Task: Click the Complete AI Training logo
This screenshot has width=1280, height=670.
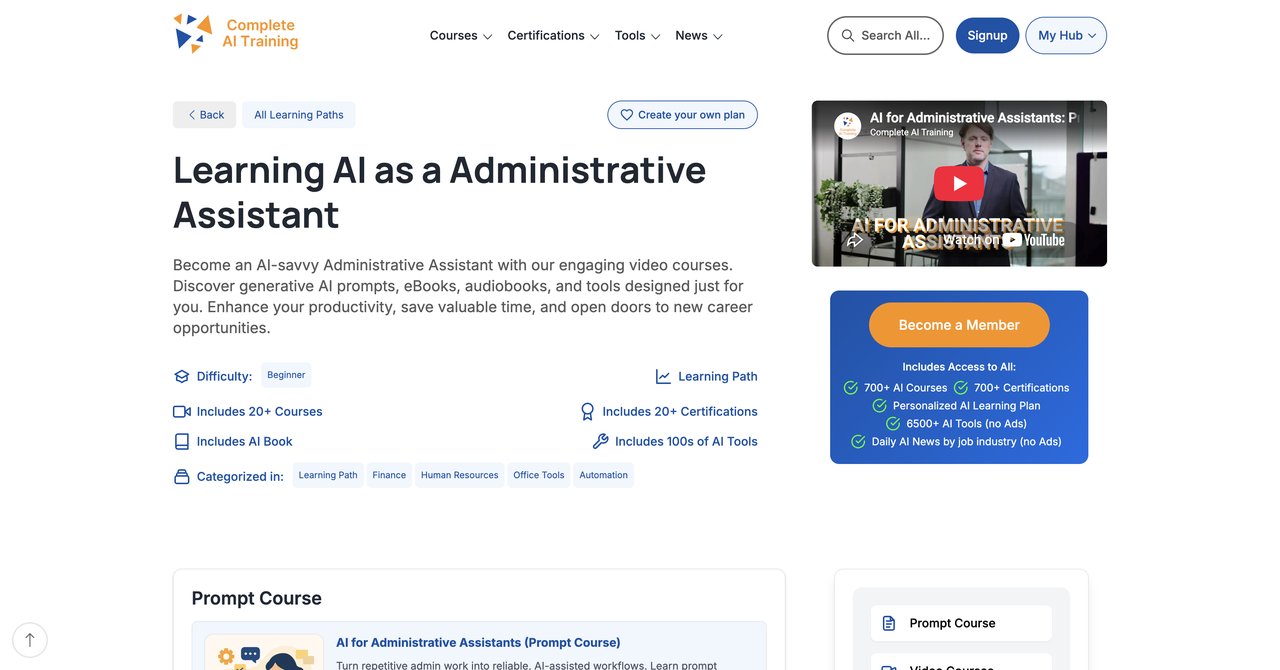Action: (236, 33)
